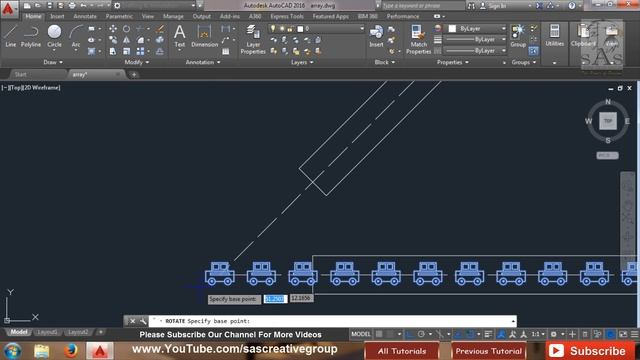Image resolution: width=640 pixels, height=360 pixels.
Task: Click the Explode tool in Modify panel
Action: (x=160, y=40)
